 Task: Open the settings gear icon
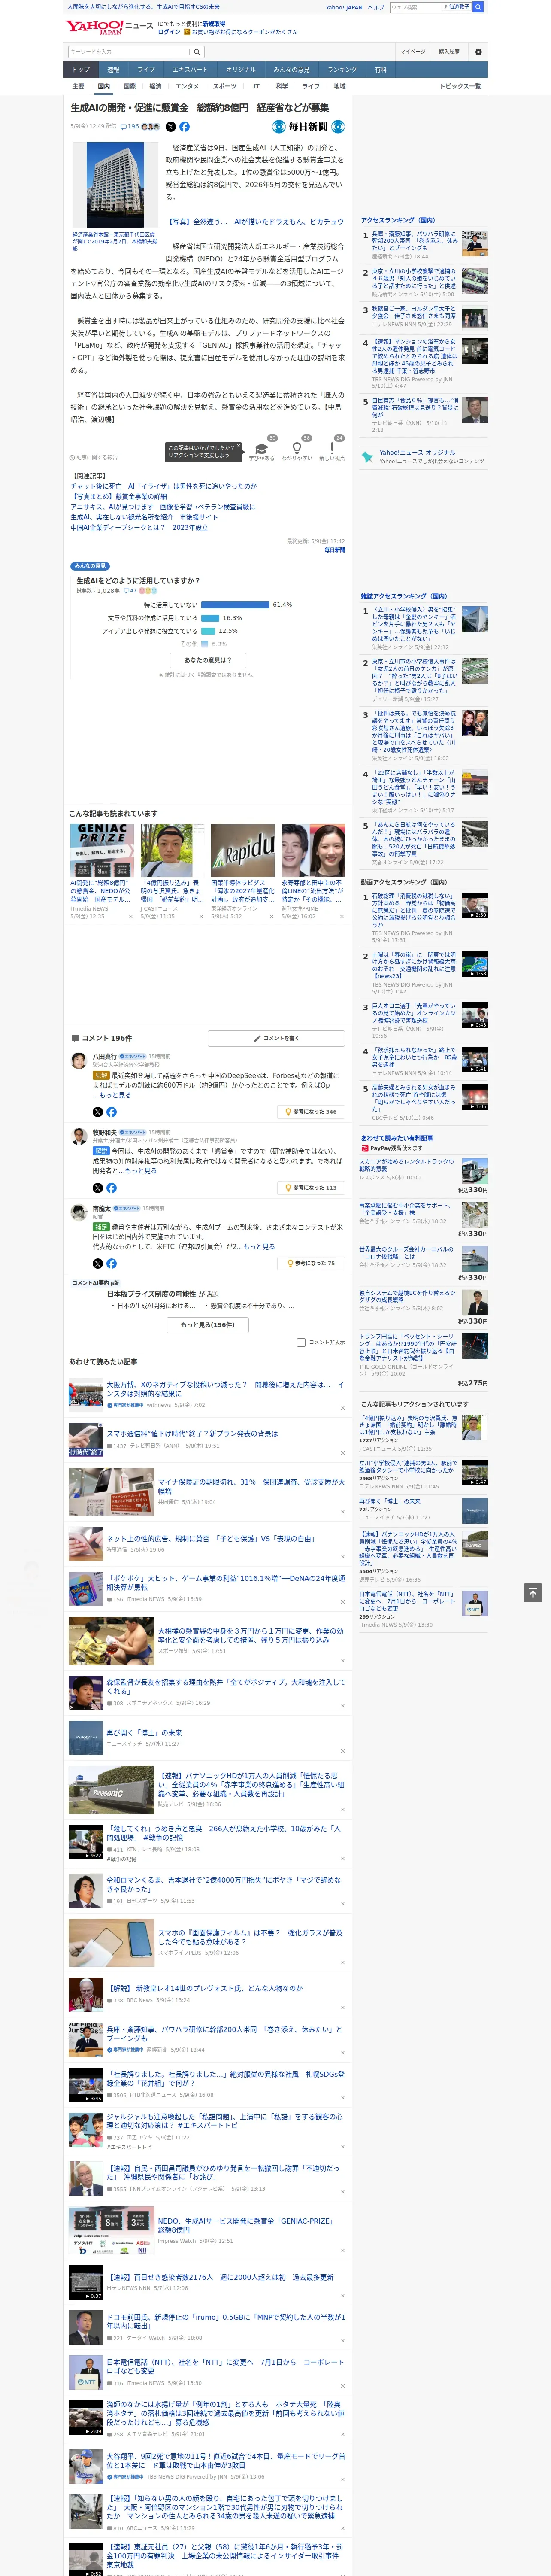point(478,51)
